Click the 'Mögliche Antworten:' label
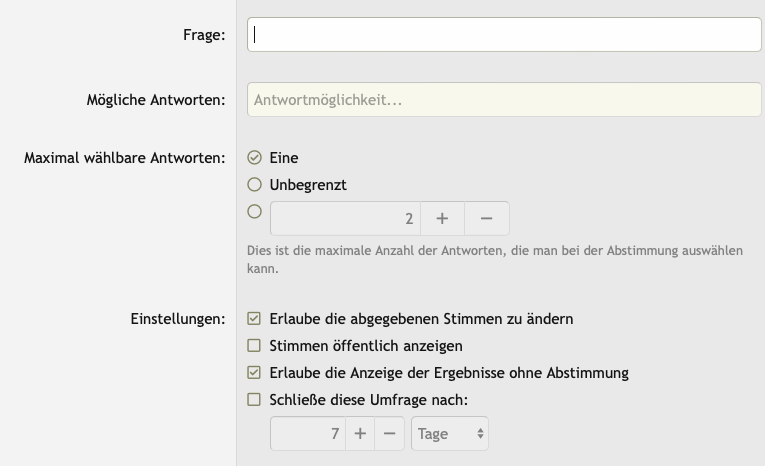765x466 pixels. tap(155, 100)
